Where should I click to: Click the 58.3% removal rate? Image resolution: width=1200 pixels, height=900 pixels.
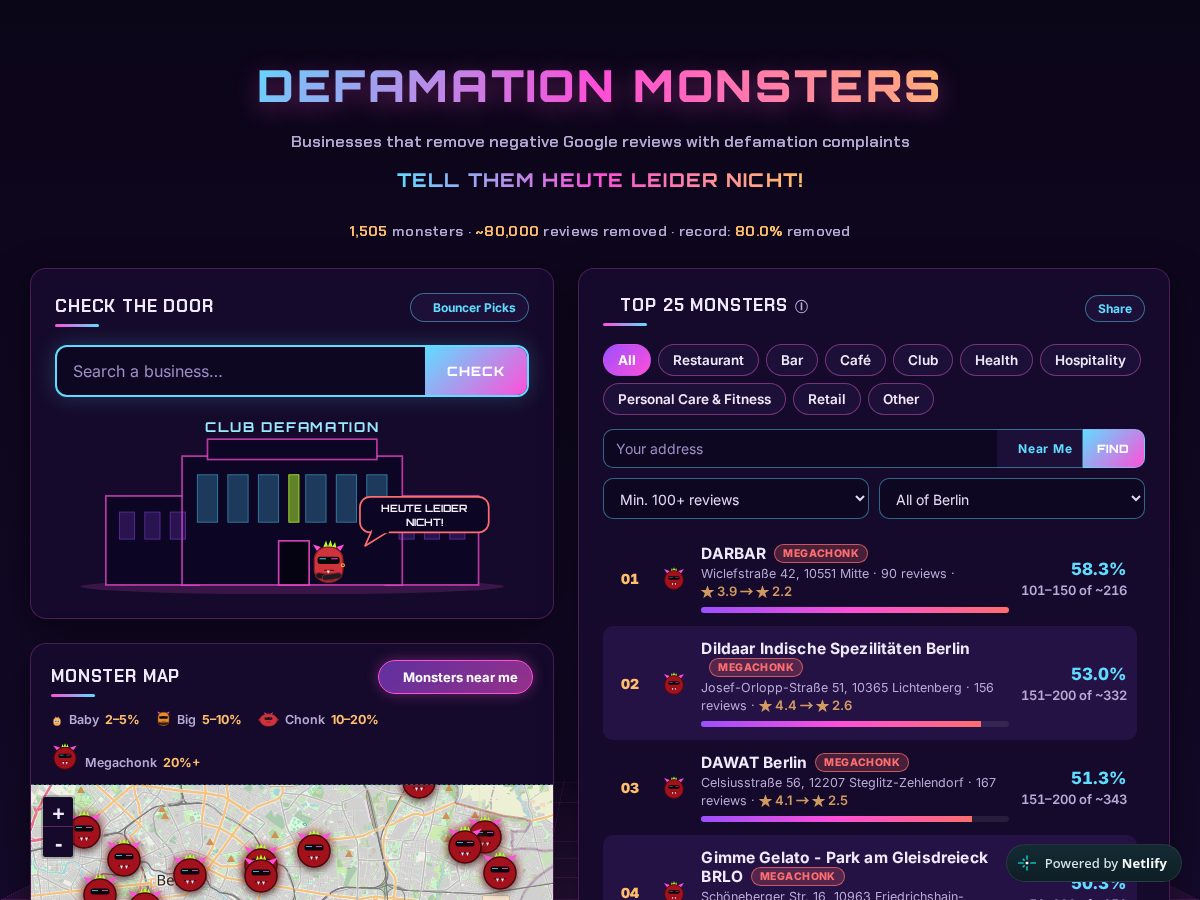tap(1098, 569)
